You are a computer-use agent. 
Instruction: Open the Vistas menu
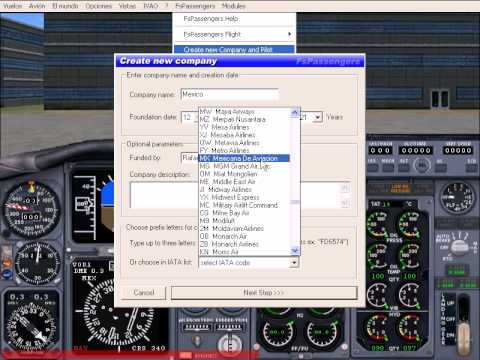(x=127, y=6)
